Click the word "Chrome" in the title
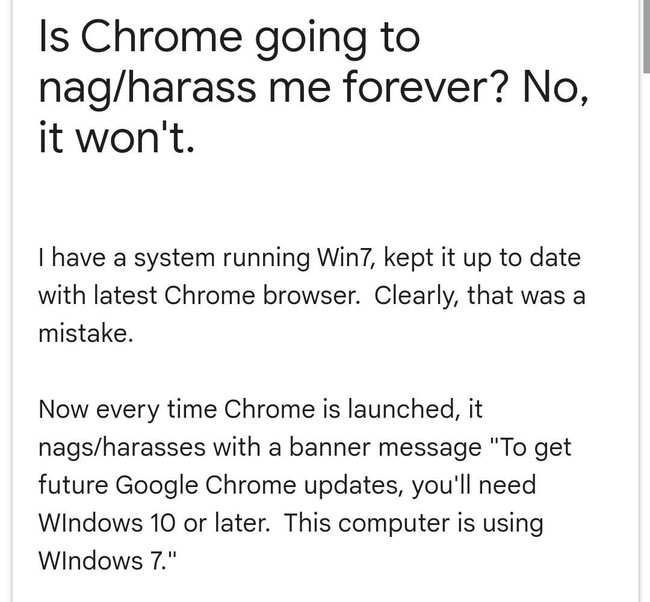Image resolution: width=650 pixels, height=602 pixels. 164,37
